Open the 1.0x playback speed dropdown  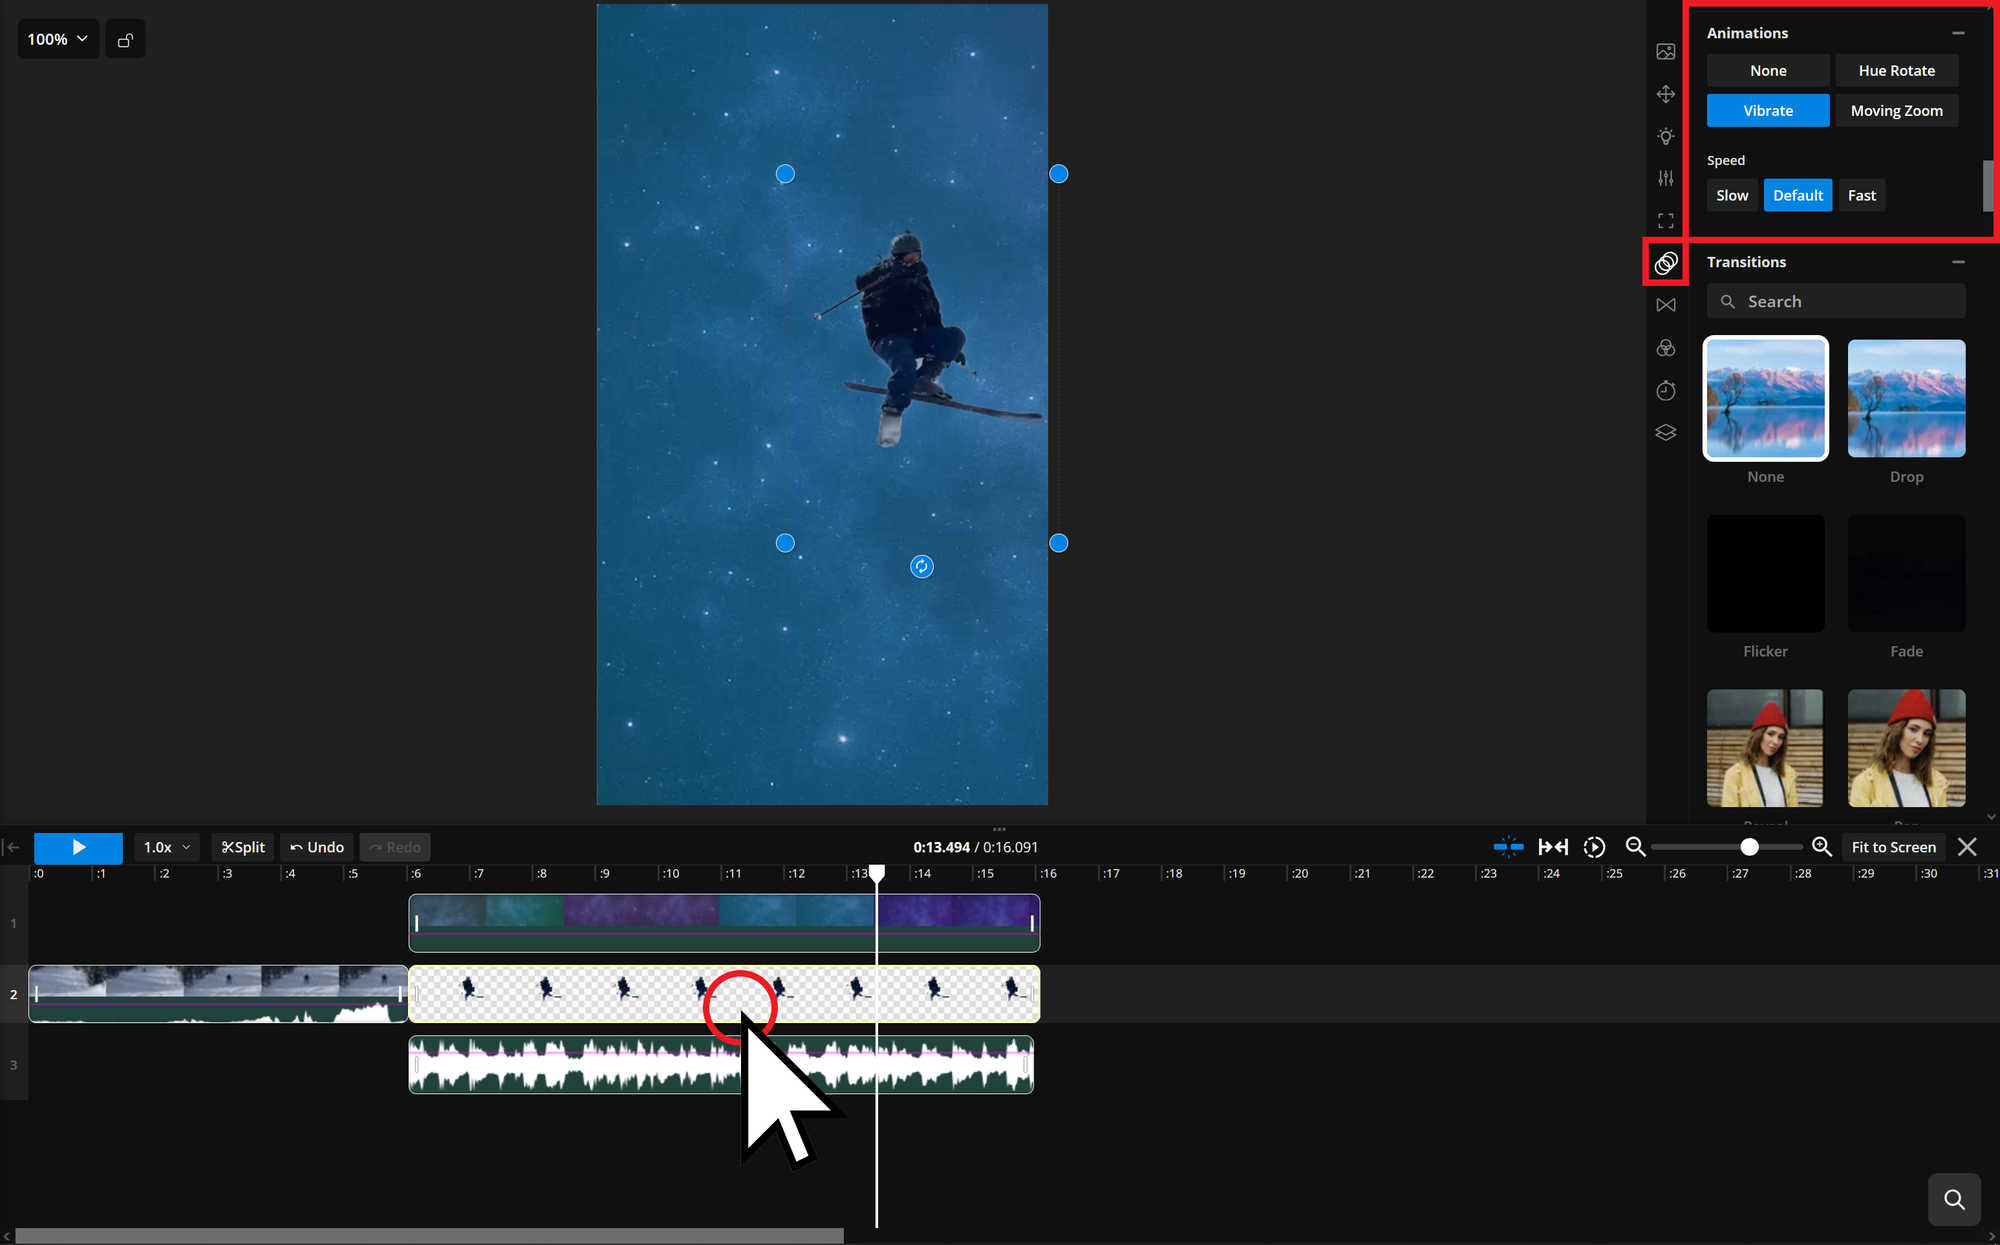click(x=166, y=847)
